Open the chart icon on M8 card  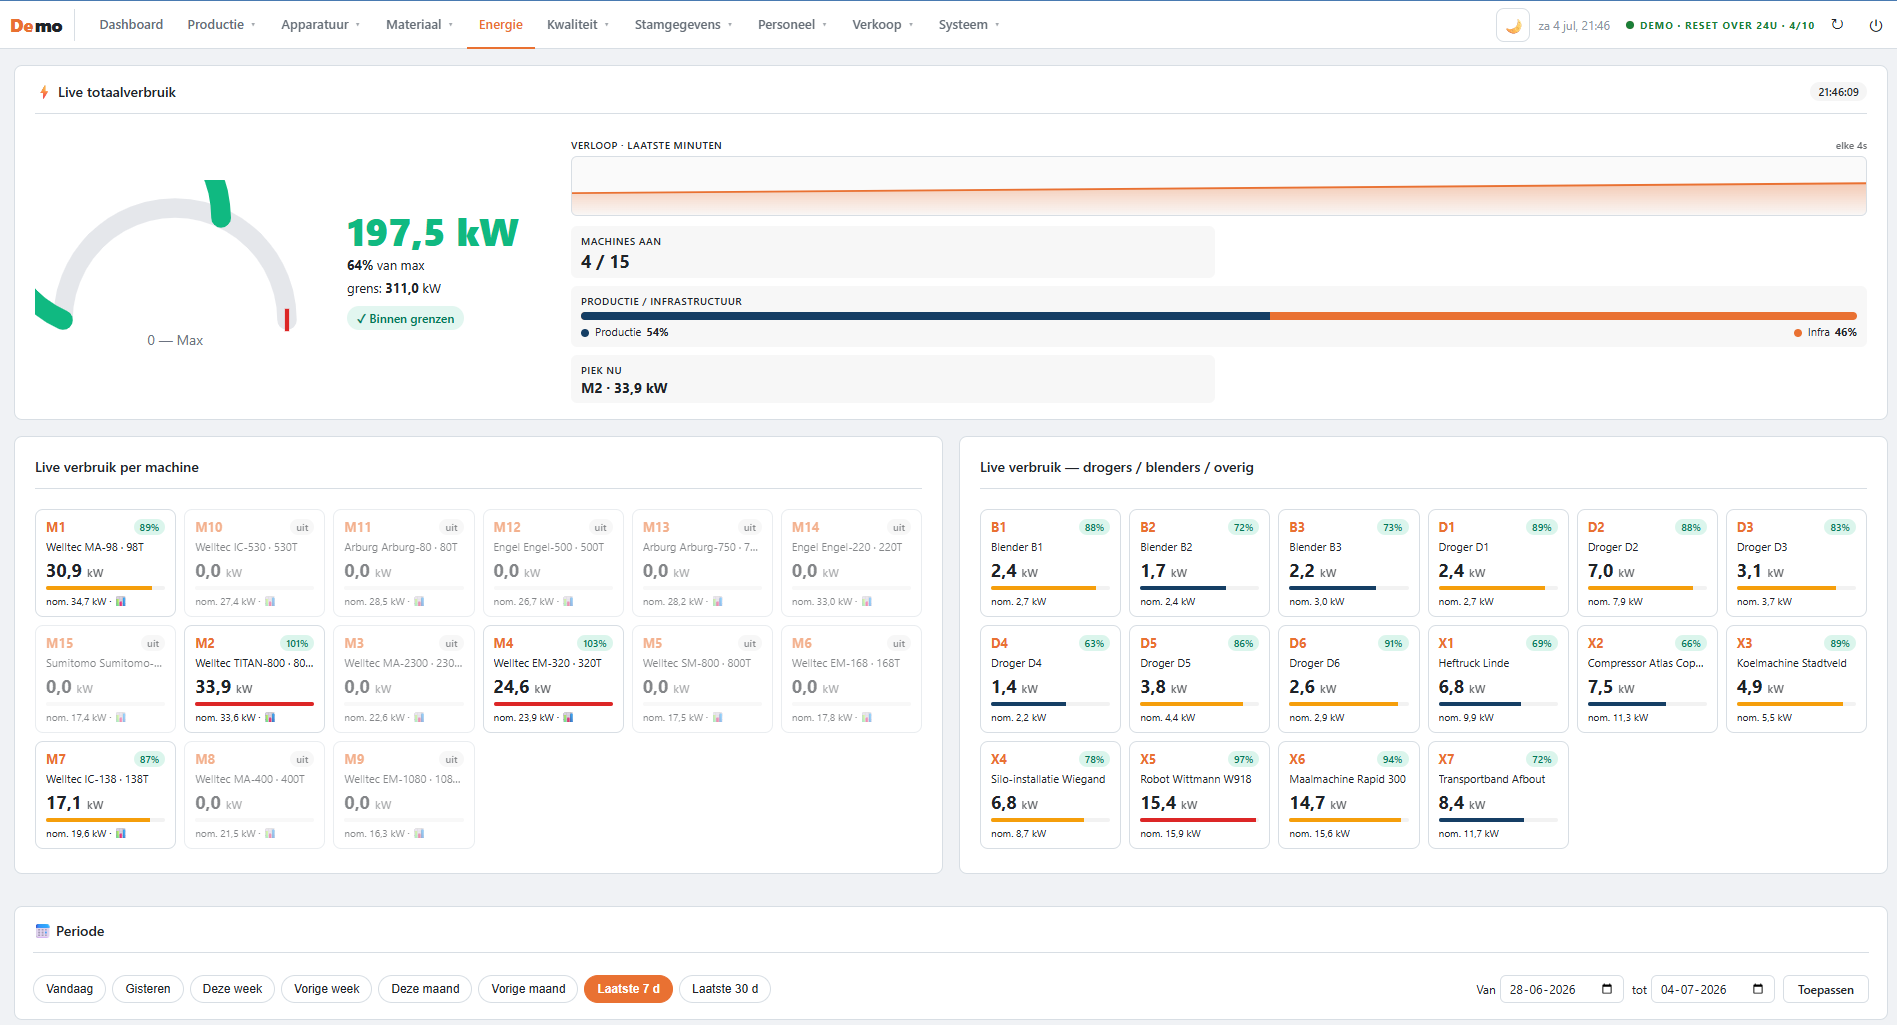point(270,834)
